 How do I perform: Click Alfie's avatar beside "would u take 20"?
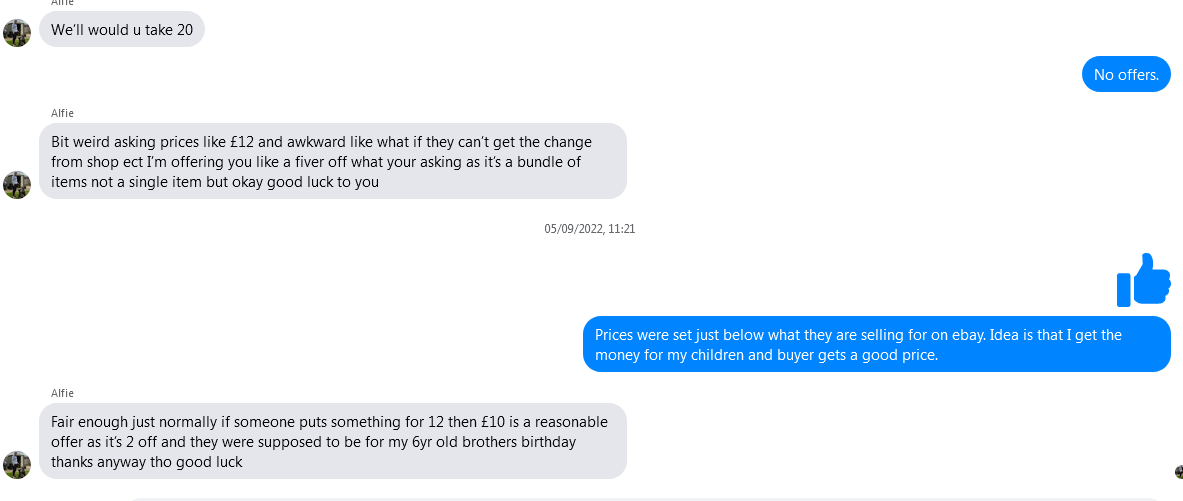tap(17, 33)
